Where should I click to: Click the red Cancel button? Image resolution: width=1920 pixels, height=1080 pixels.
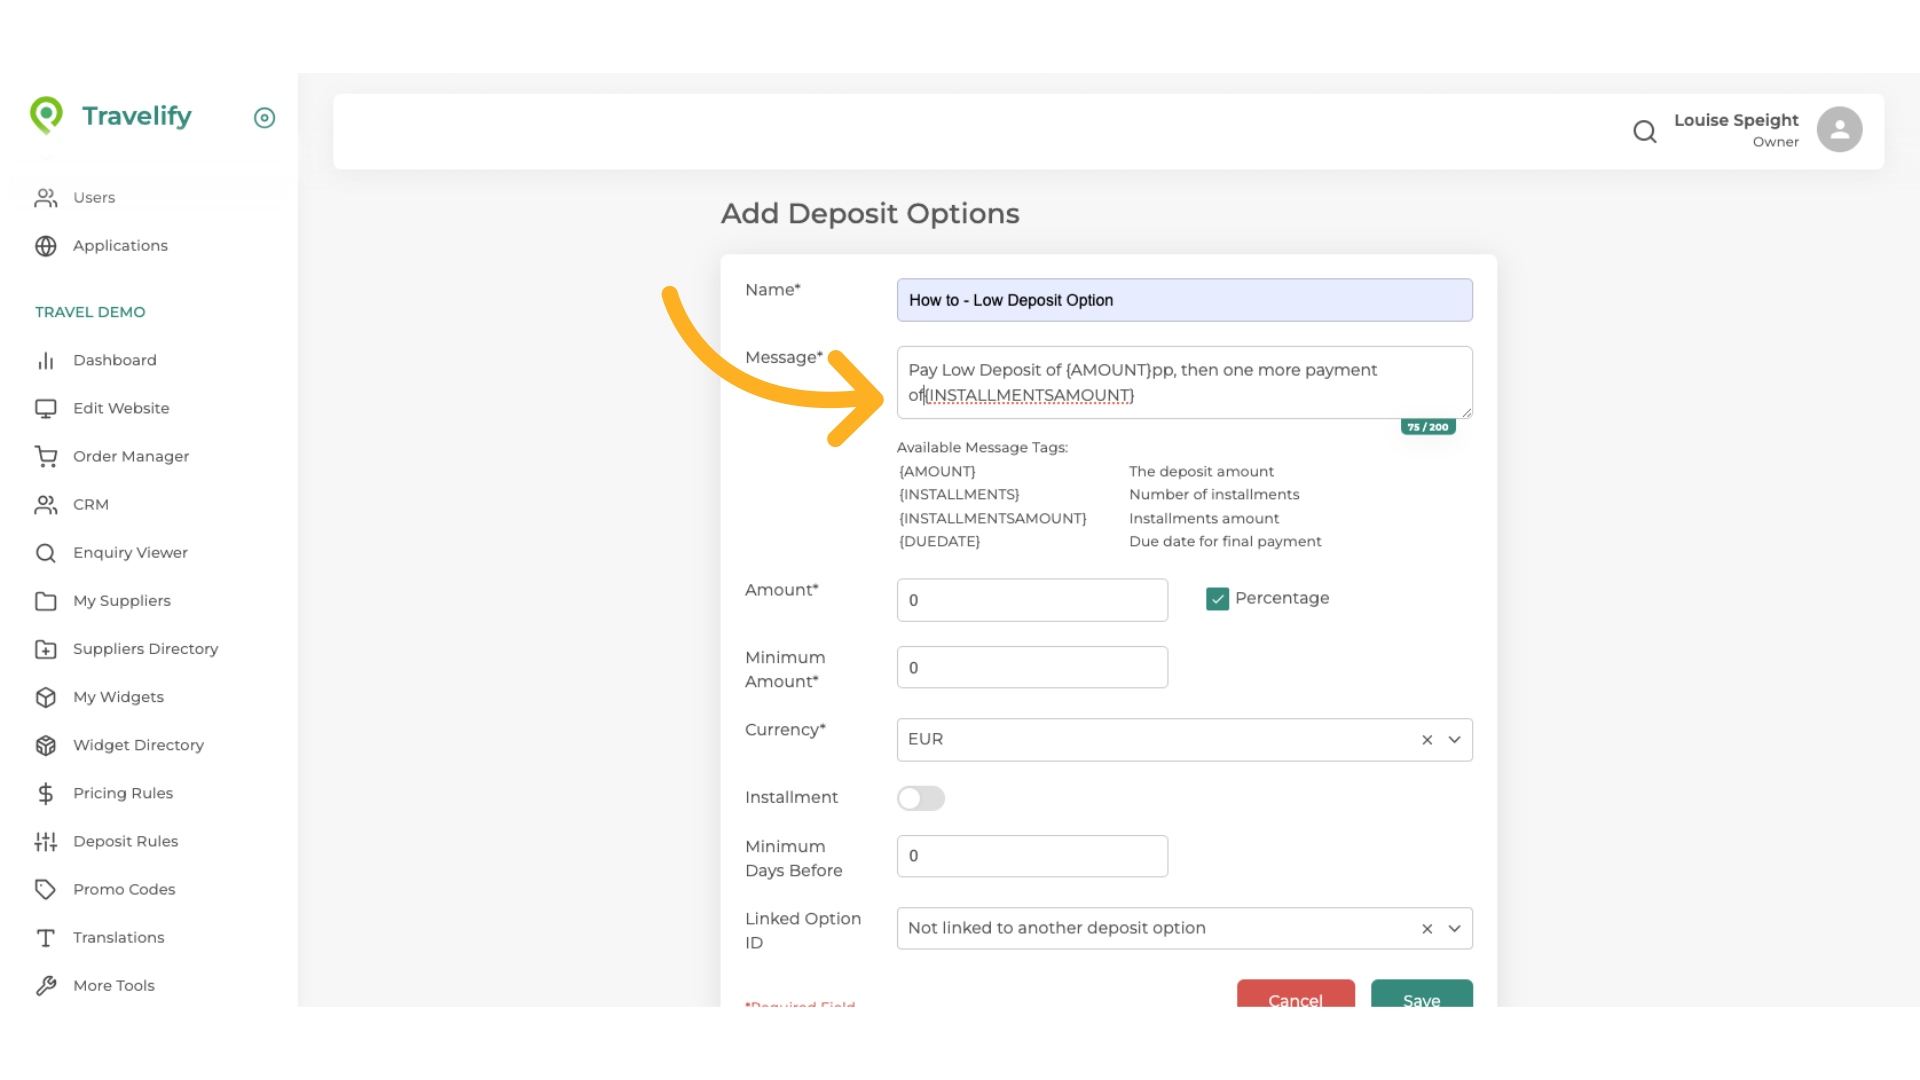[x=1295, y=996]
